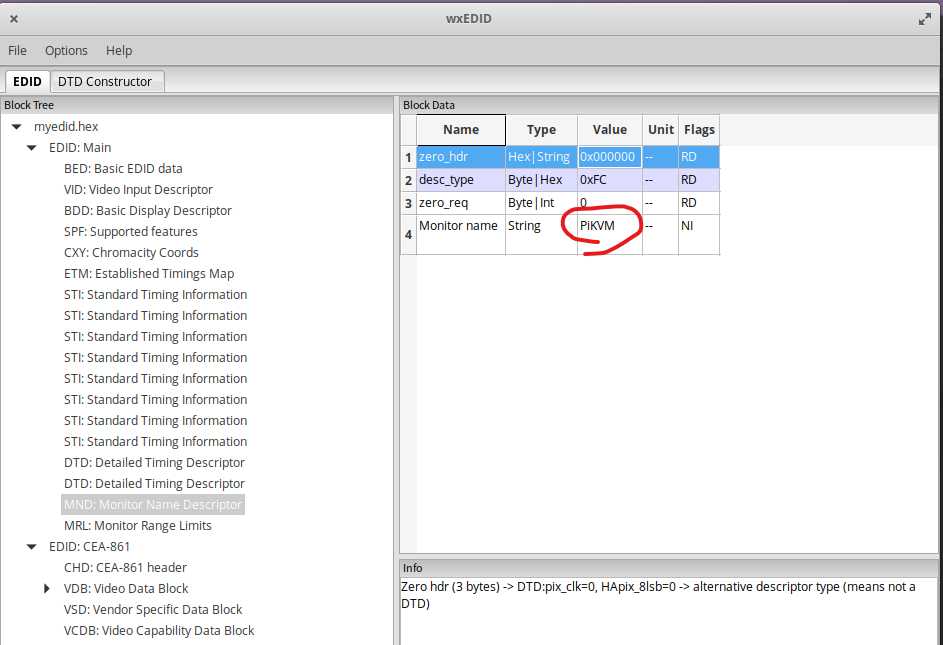Image resolution: width=943 pixels, height=645 pixels.
Task: Select row header number 3
Action: pyautogui.click(x=408, y=203)
